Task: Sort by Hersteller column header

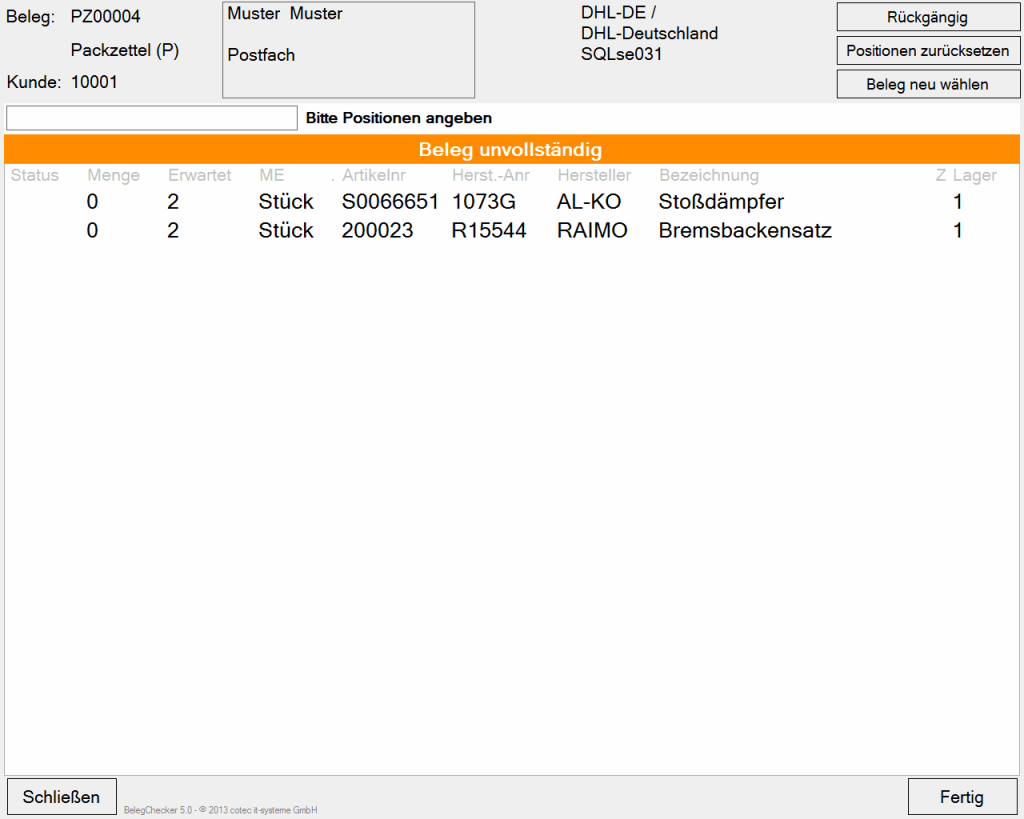Action: [594, 175]
